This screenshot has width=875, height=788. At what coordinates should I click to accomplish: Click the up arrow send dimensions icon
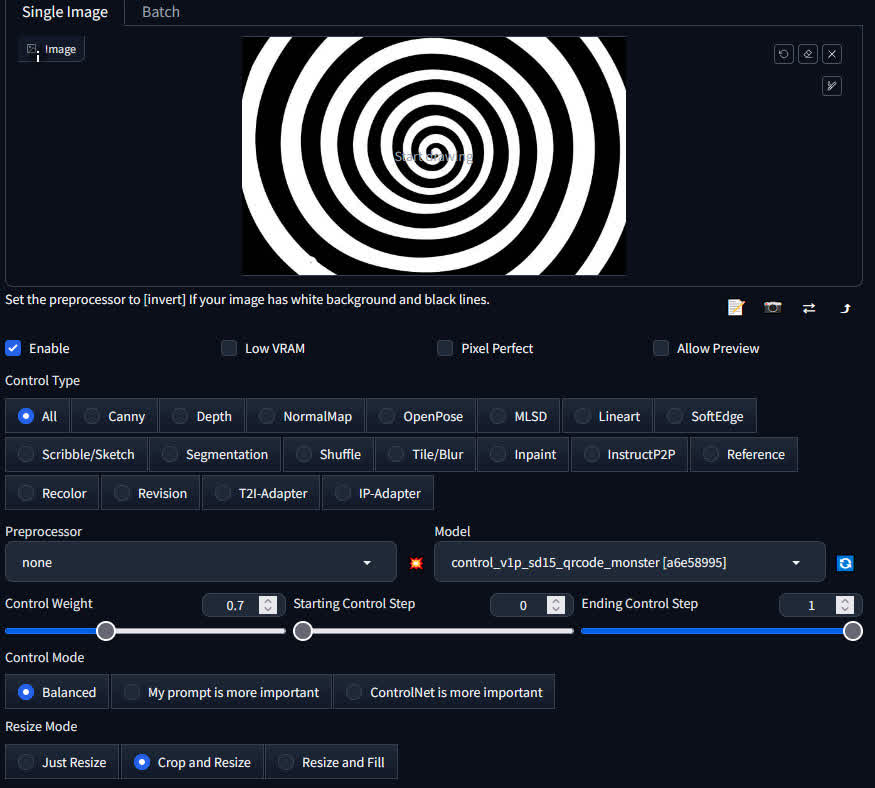coord(845,308)
